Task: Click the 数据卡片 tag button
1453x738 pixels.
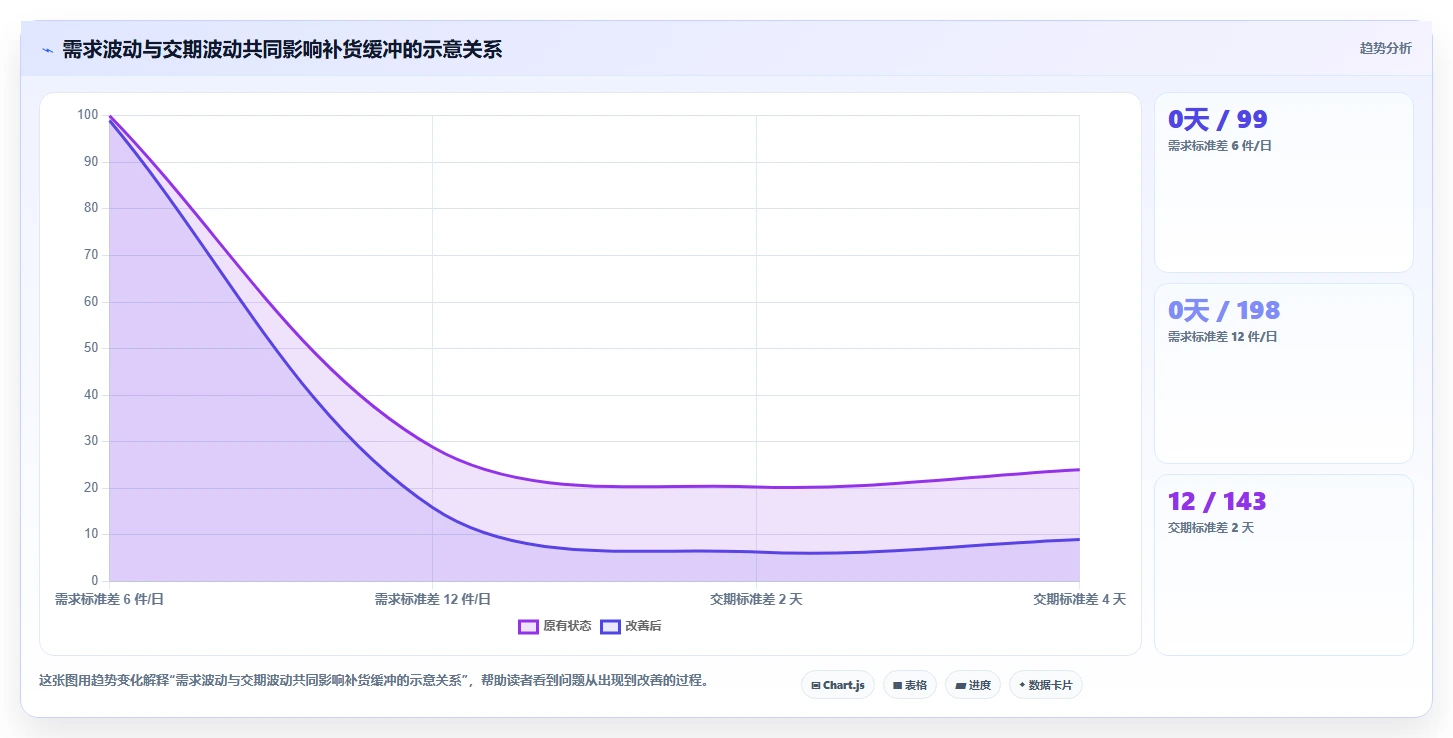Action: 1046,685
